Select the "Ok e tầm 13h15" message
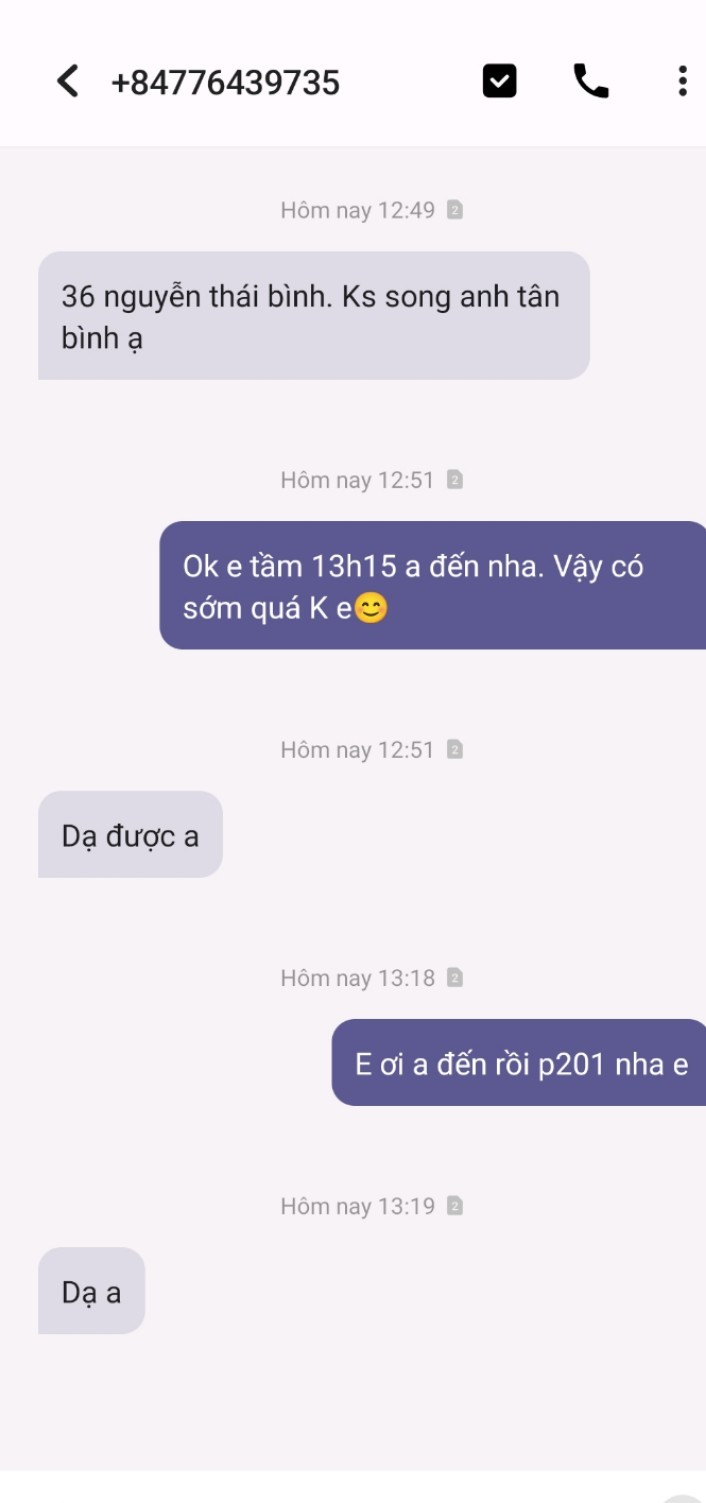The width and height of the screenshot is (706, 1503). click(433, 586)
